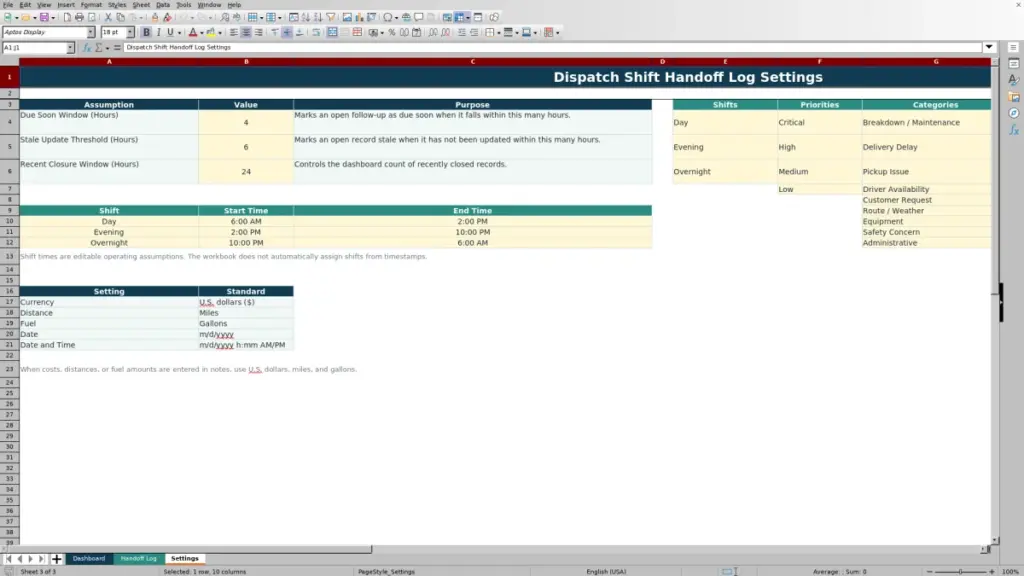Insert a pivot table
1024x576 pixels.
click(x=372, y=18)
